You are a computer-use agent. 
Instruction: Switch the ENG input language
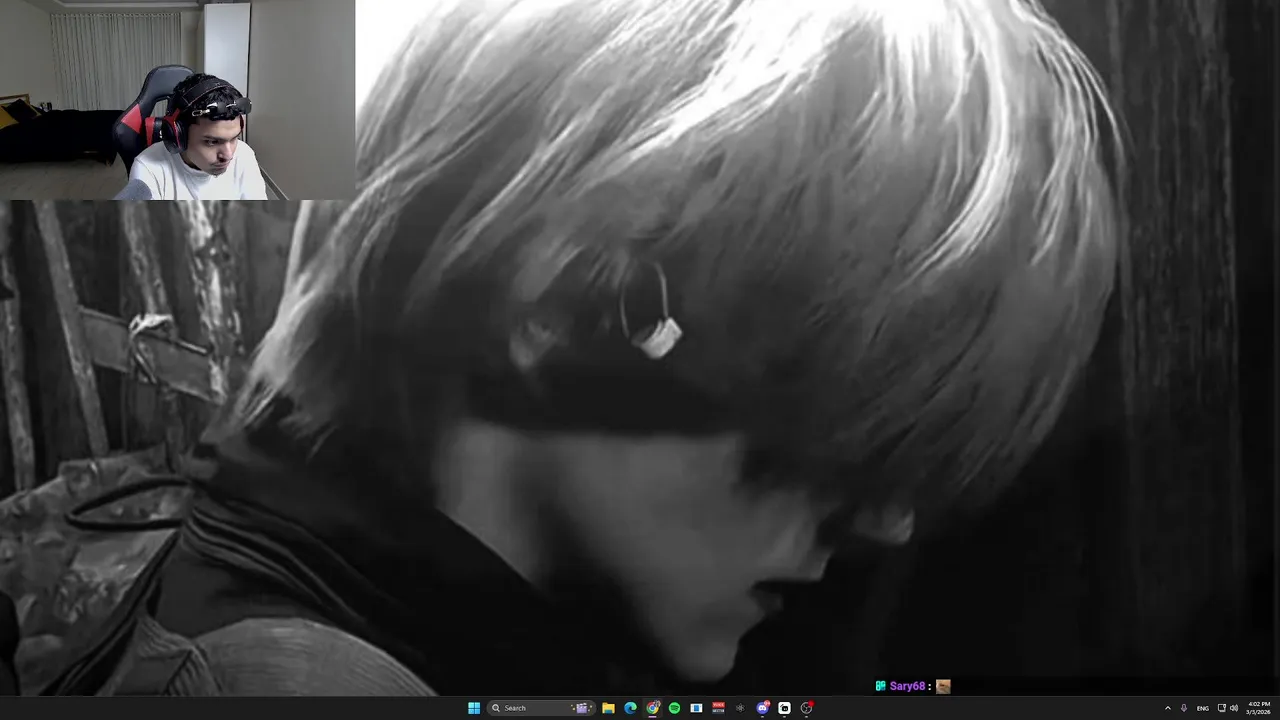click(1203, 708)
